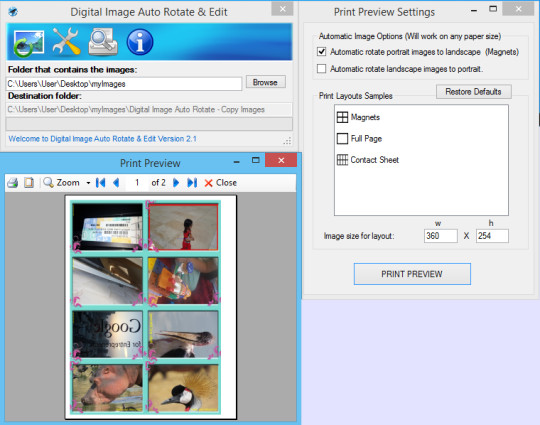
Task: Click the pelican photo thumbnail
Action: (184, 334)
